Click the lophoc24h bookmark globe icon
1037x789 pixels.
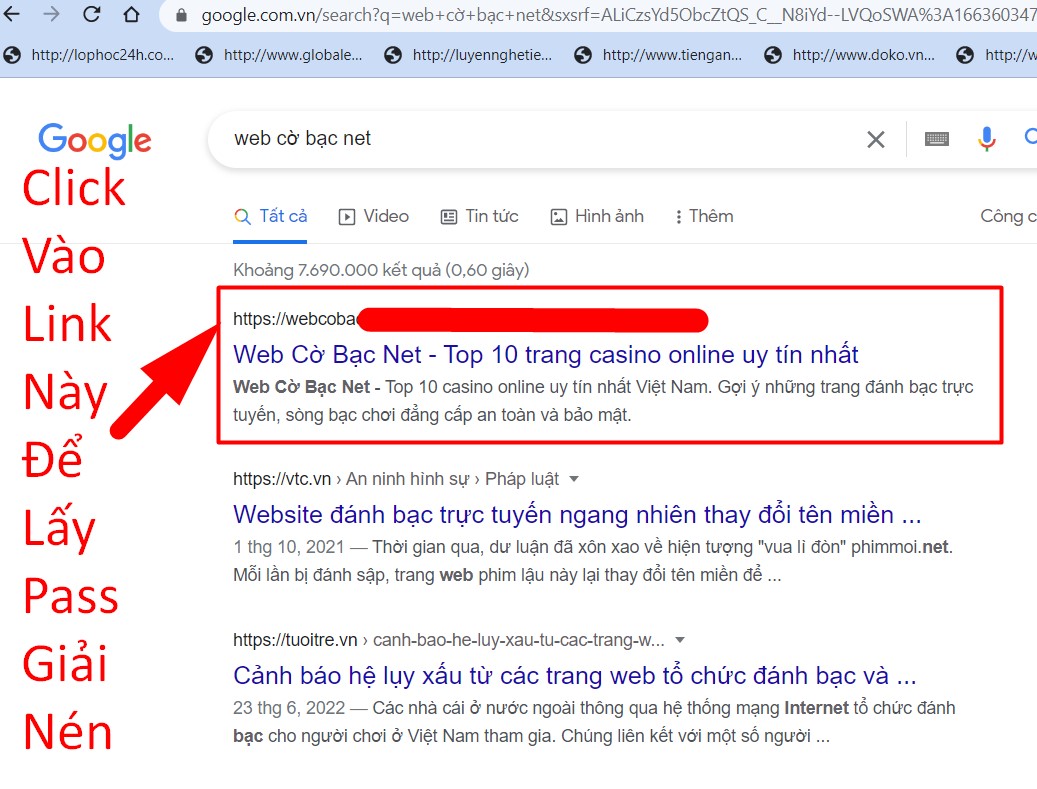(13, 55)
